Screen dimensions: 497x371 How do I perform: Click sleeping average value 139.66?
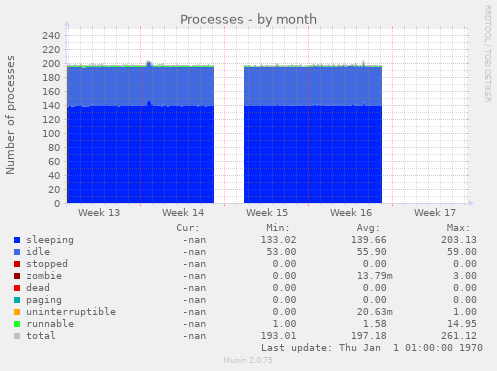point(369,240)
